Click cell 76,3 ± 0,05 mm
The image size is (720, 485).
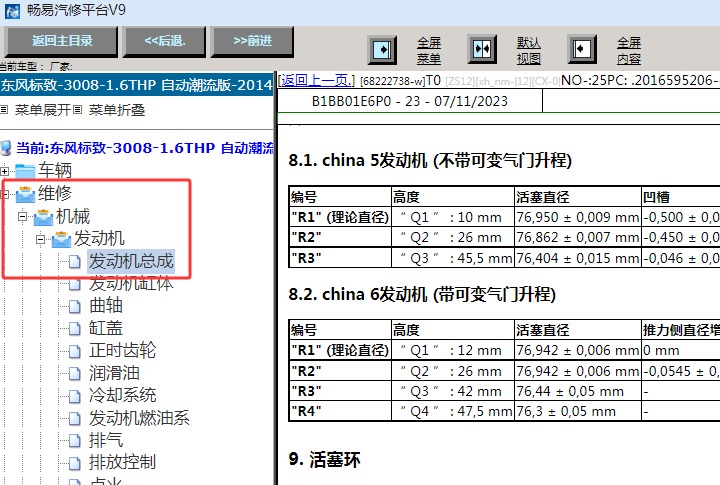point(577,411)
